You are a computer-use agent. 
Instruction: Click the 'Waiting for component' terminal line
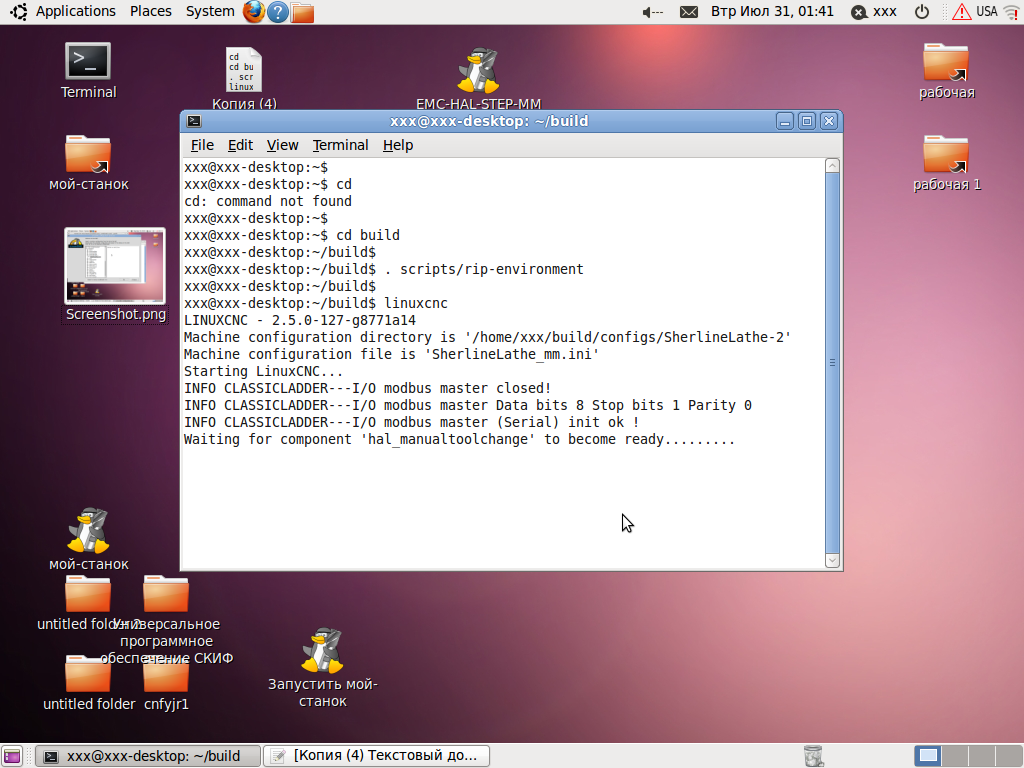pos(459,439)
